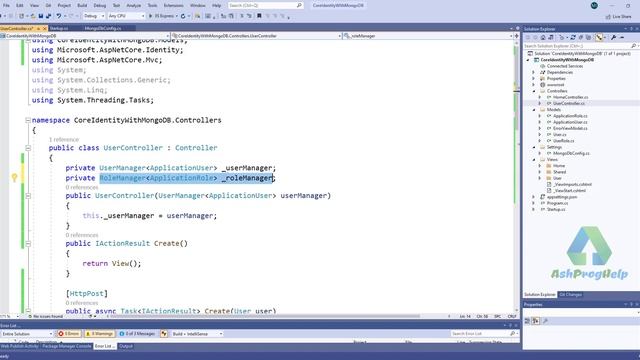Toggle the 0 Errors filter
This screenshot has width=640, height=360.
pos(69,334)
